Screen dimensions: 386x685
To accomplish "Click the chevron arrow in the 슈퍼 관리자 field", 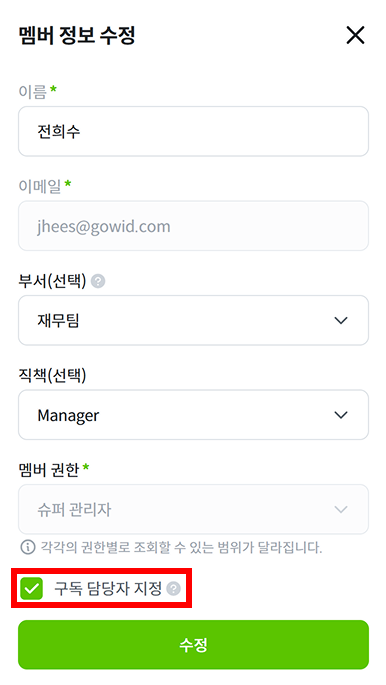I will (341, 509).
